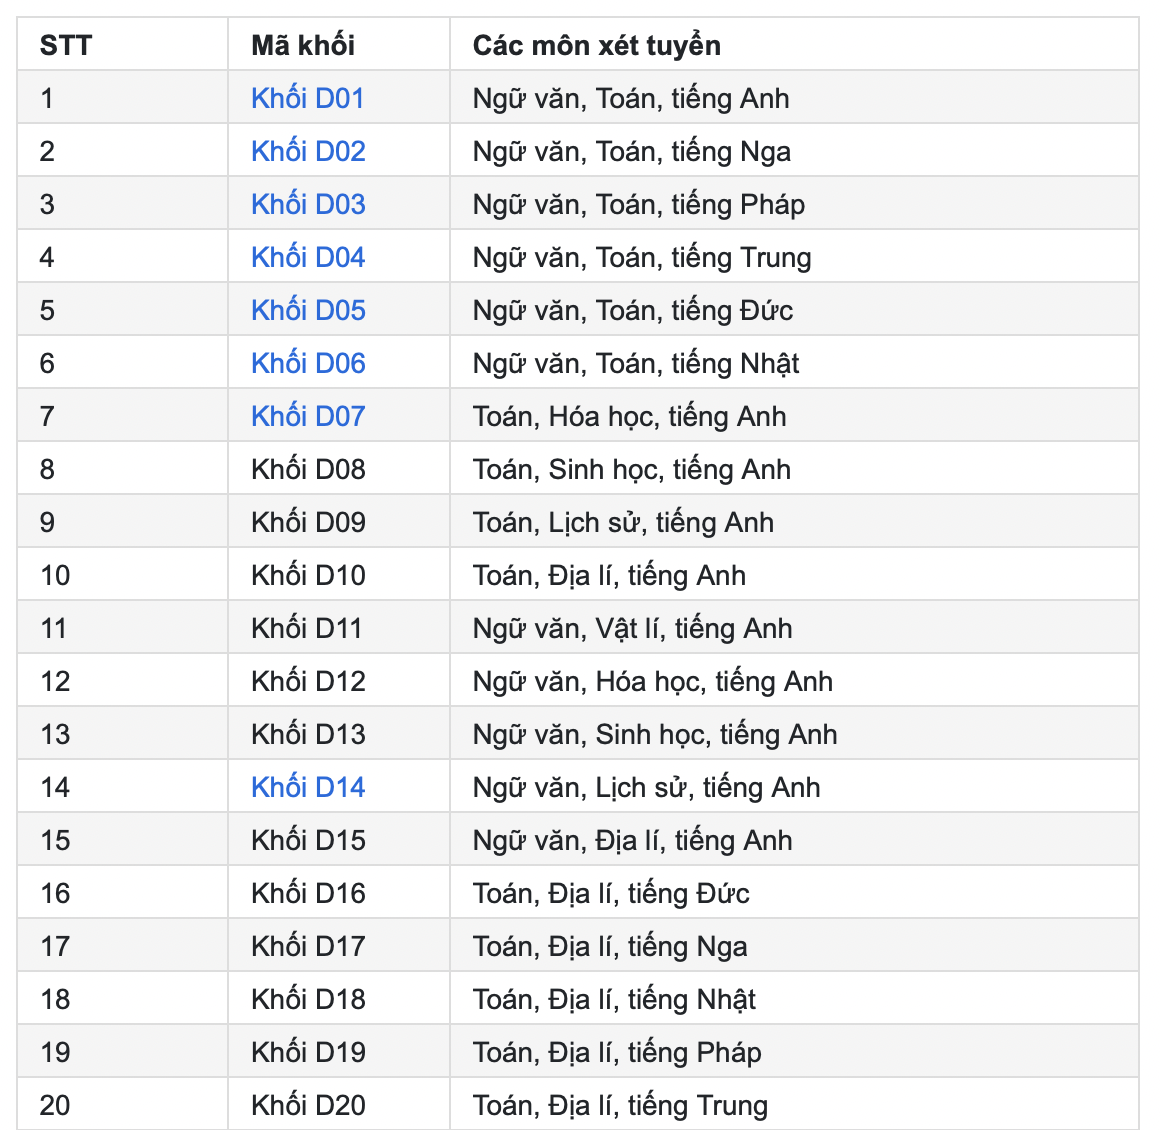
Task: Click 'Toán, Sinh học, tiếng Anh' cell
Action: click(x=631, y=469)
